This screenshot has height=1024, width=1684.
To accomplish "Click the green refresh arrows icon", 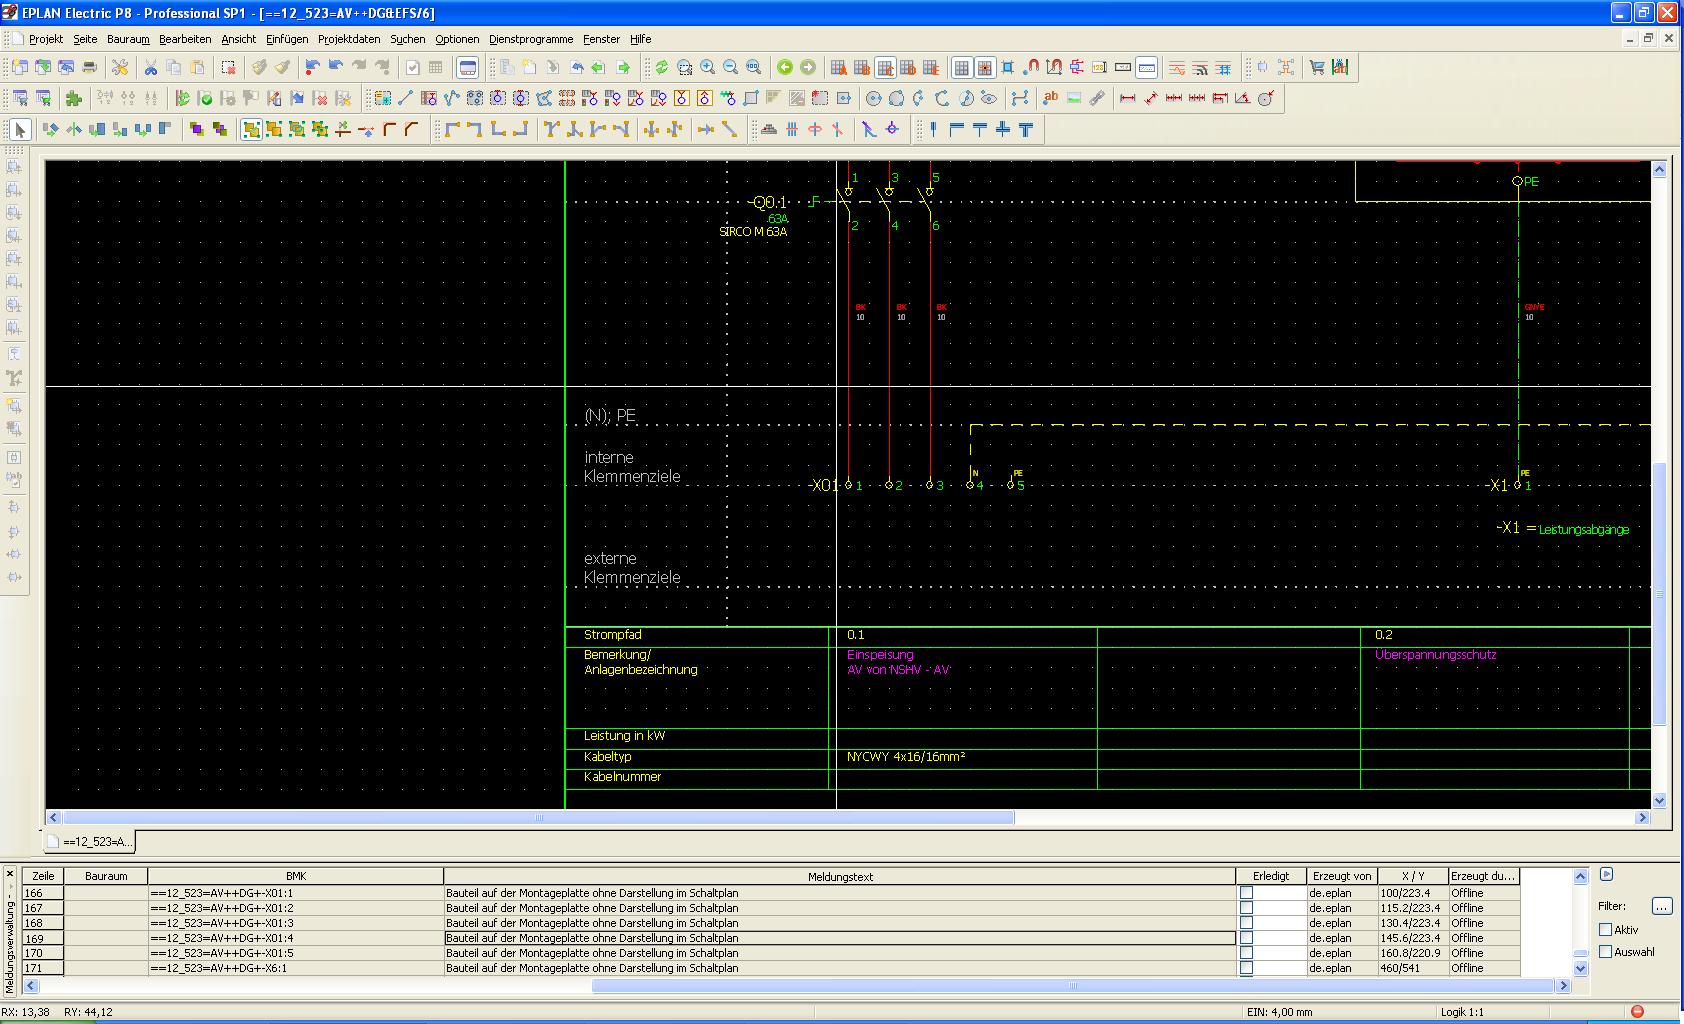I will (x=661, y=67).
